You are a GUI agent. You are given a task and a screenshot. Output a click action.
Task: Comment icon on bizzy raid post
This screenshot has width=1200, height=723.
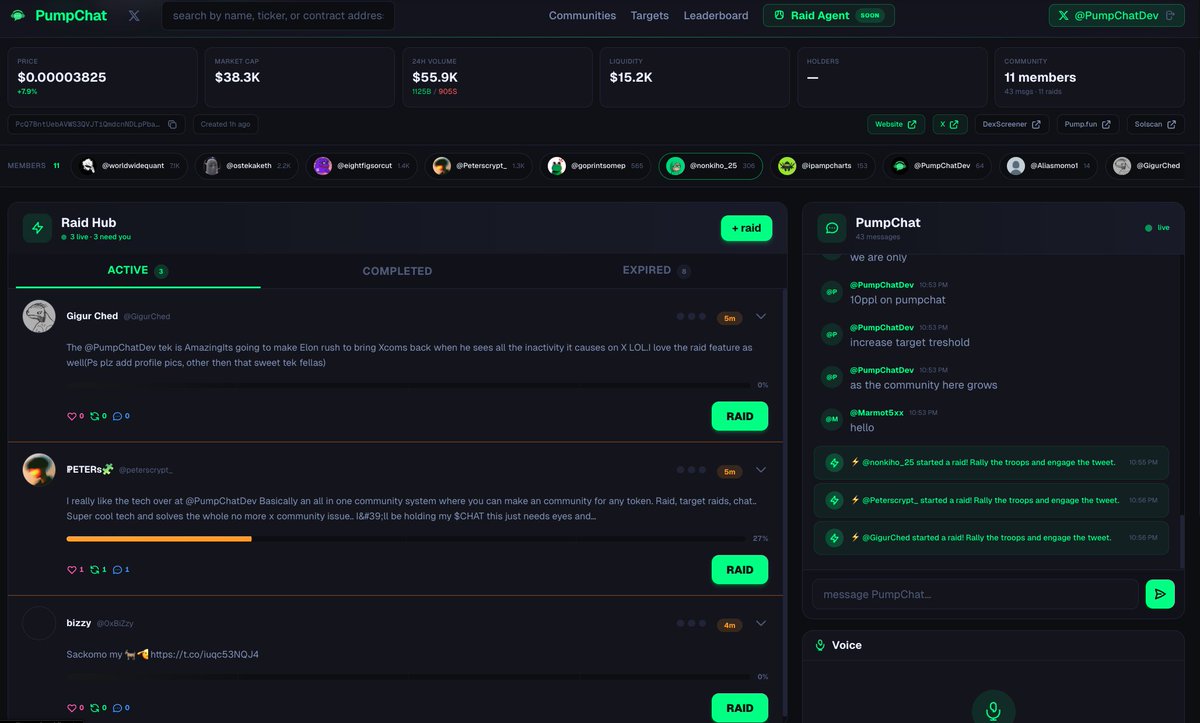point(118,708)
